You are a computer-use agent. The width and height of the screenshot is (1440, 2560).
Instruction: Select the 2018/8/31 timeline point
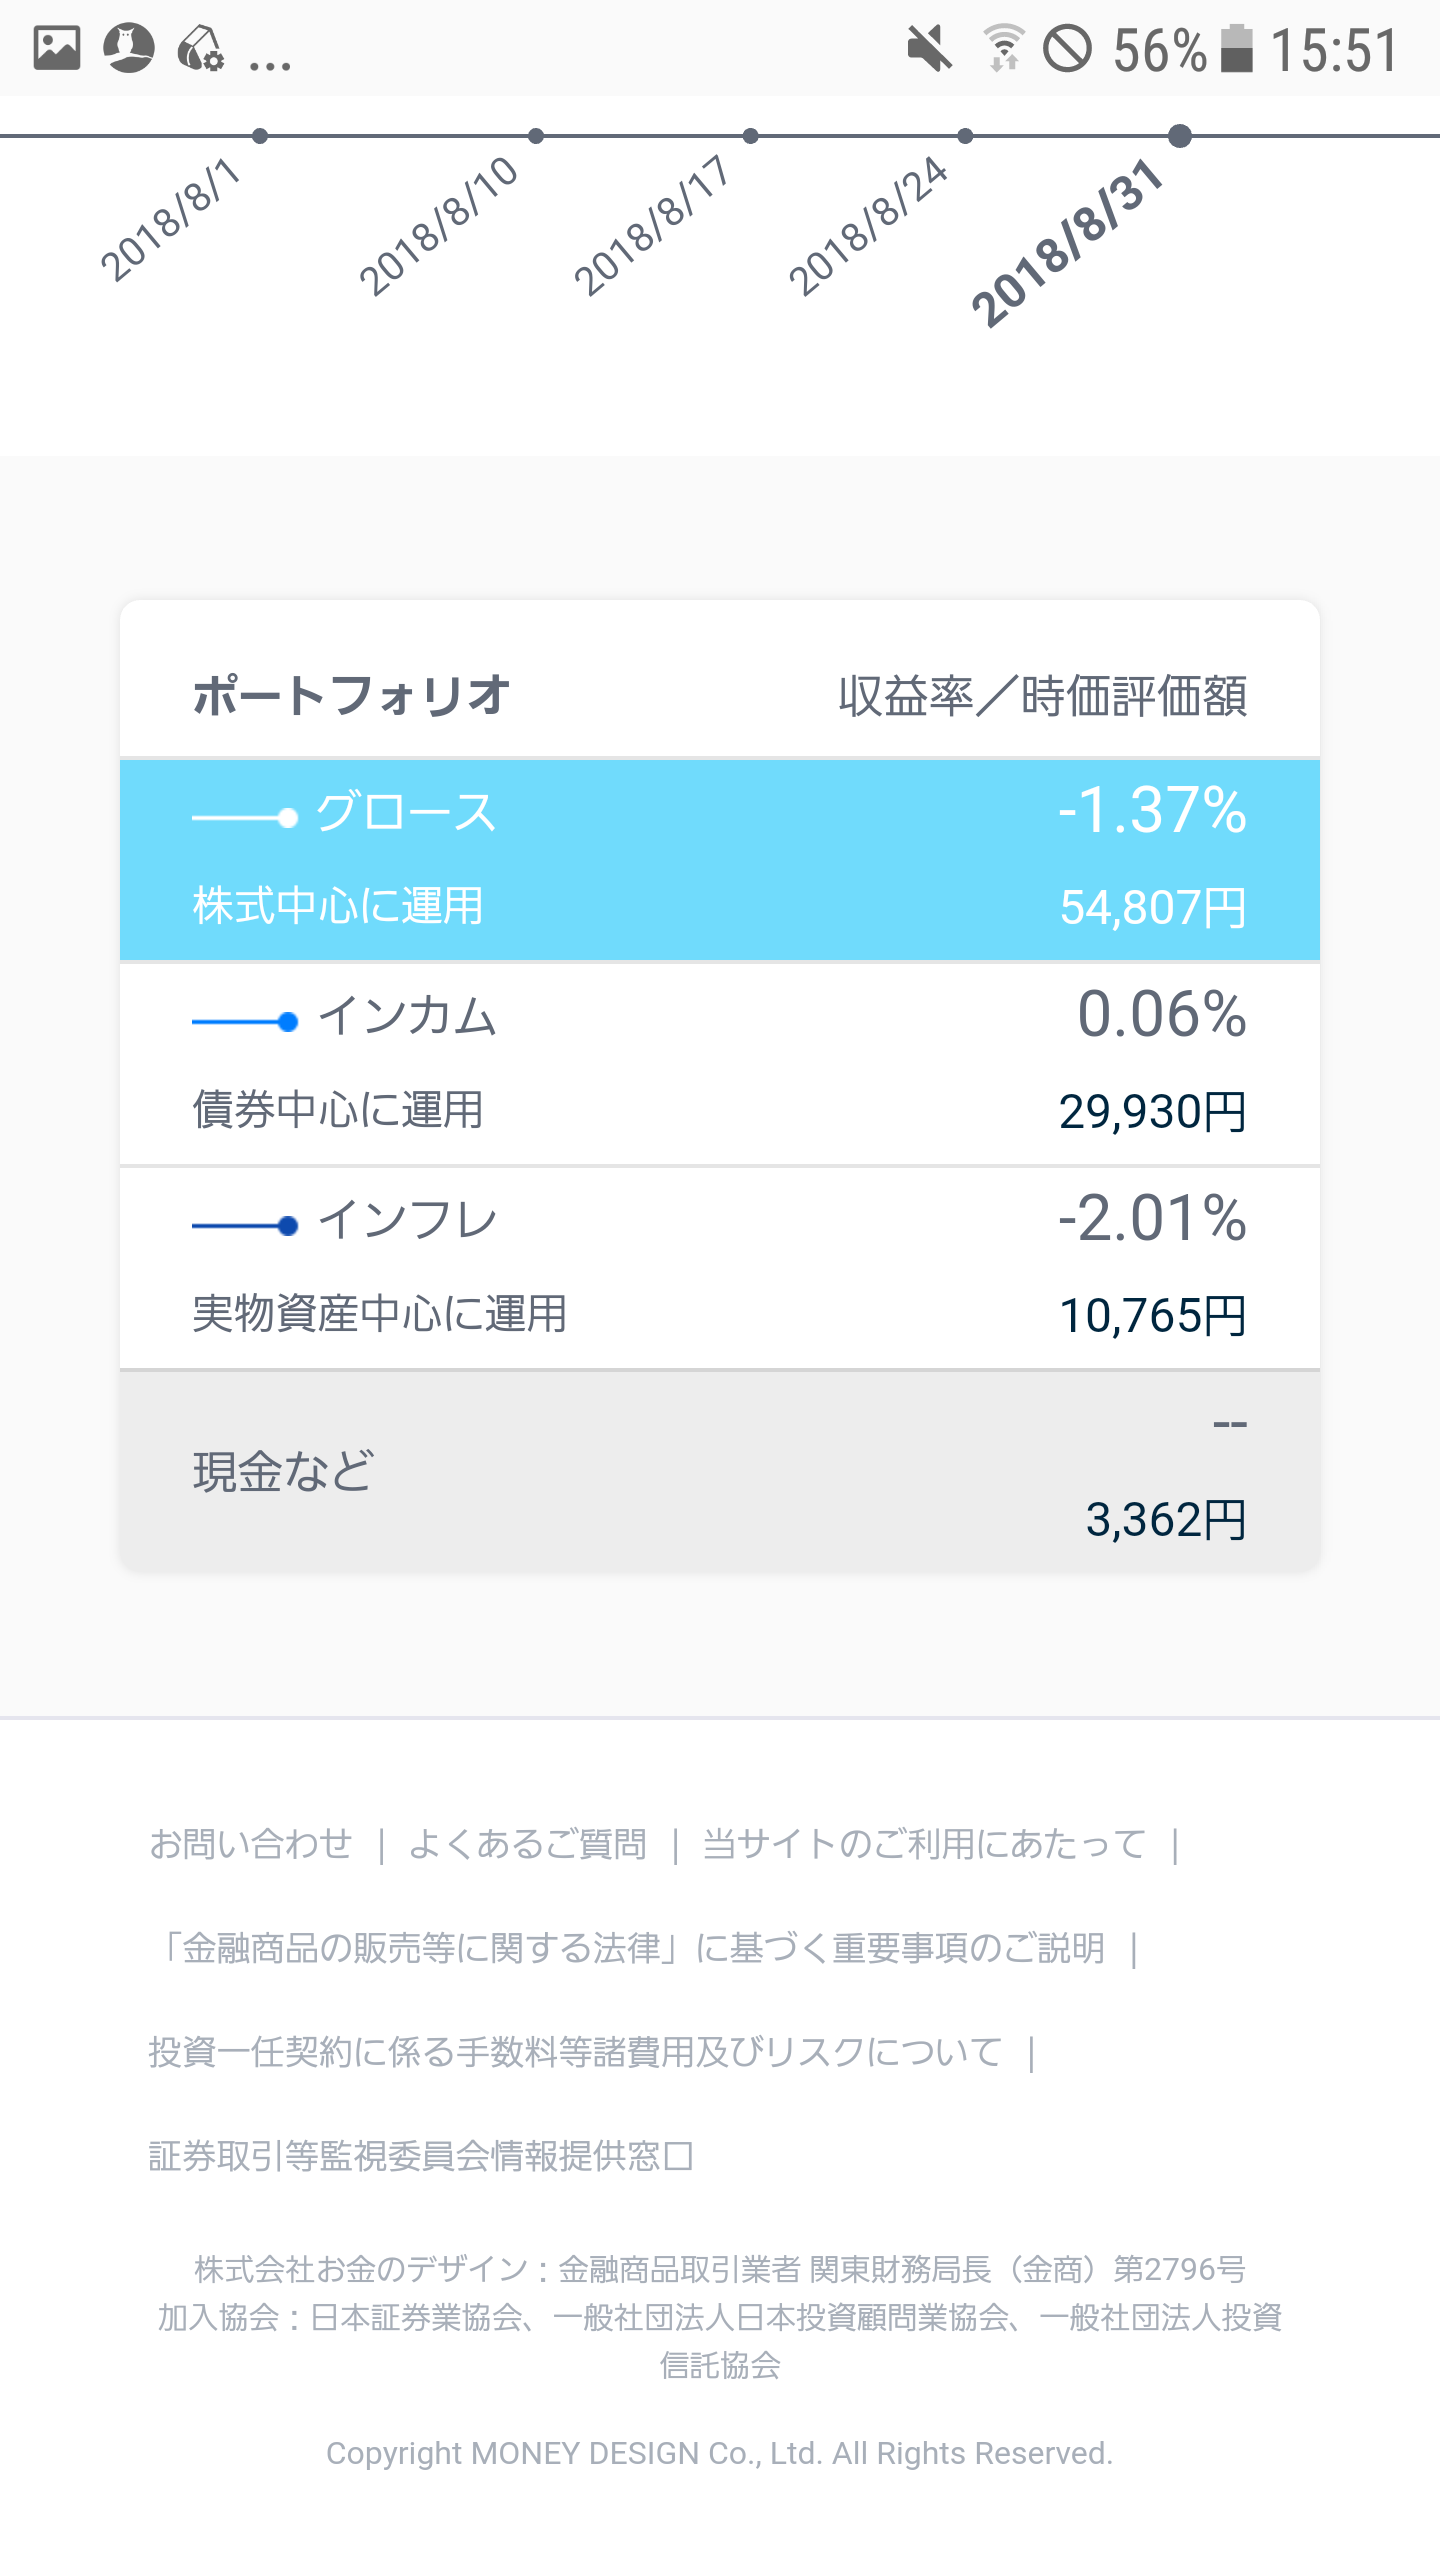[1180, 136]
